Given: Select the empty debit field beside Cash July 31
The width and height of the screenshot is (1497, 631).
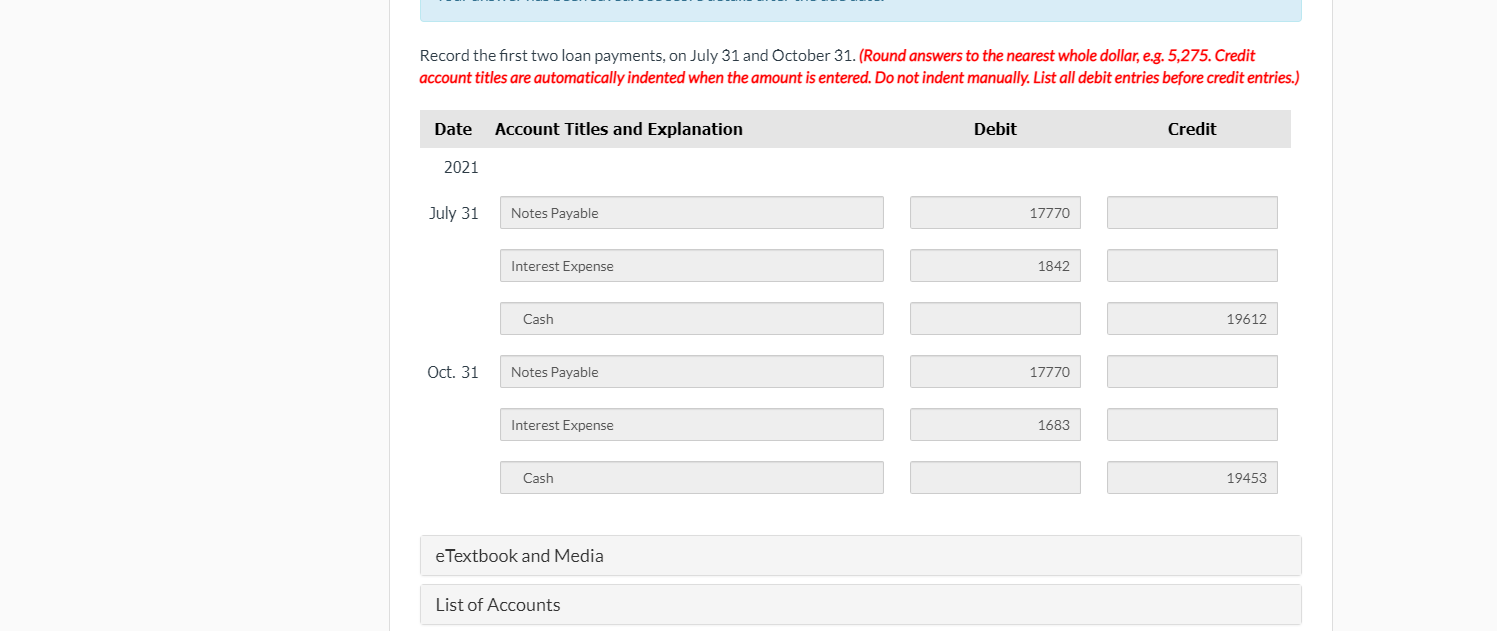Looking at the screenshot, I should click(x=994, y=318).
